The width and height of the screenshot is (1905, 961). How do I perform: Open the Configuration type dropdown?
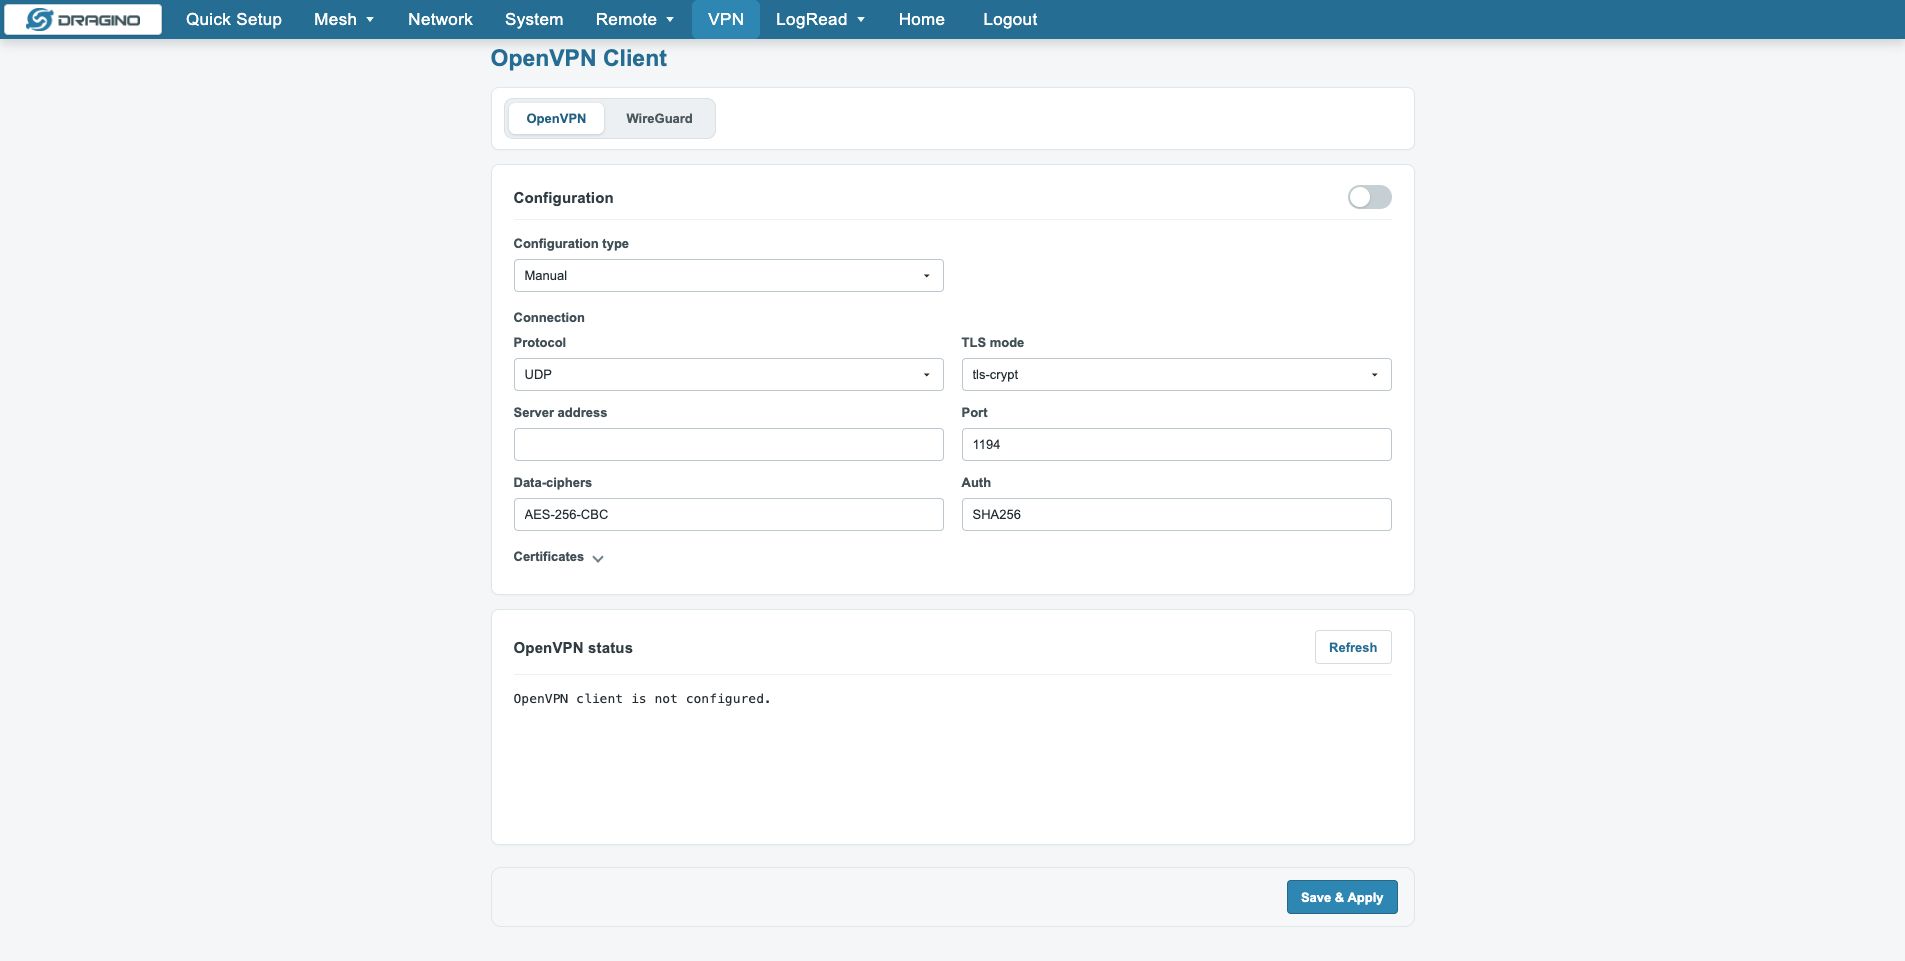pos(728,275)
